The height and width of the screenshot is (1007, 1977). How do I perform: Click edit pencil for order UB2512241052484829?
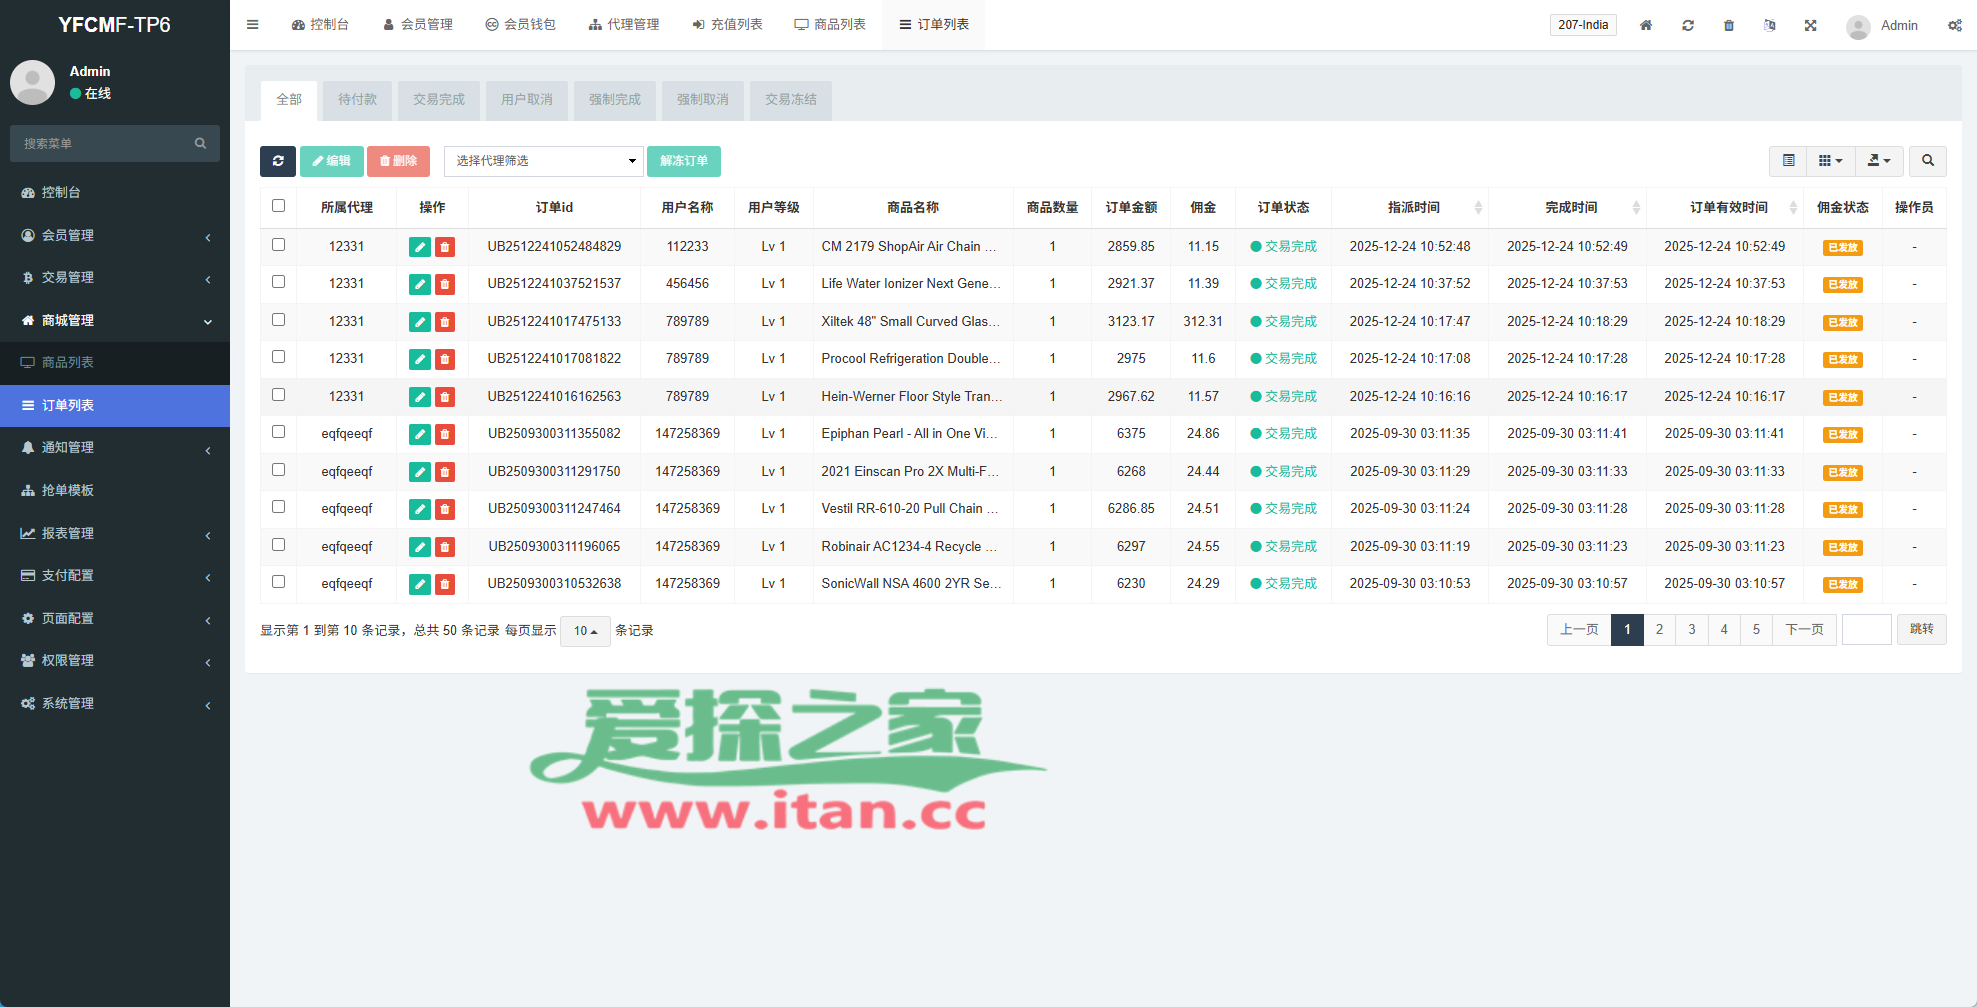tap(420, 247)
